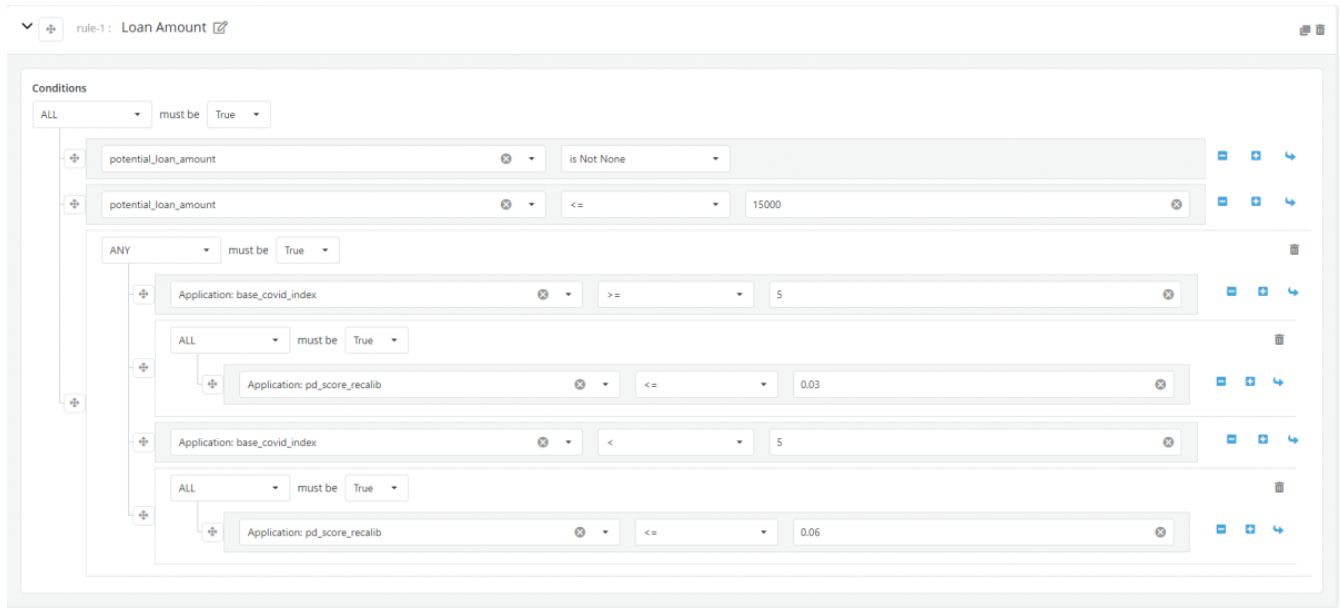
Task: Remove the base_covid_index < 5 row via minus icon
Action: pos(1231,441)
